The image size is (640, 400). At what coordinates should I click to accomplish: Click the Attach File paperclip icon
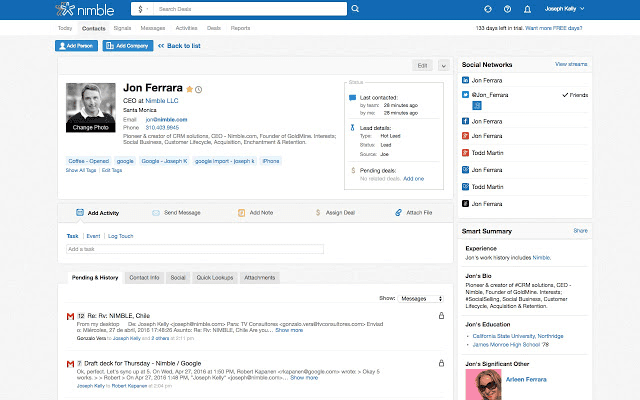(x=398, y=213)
